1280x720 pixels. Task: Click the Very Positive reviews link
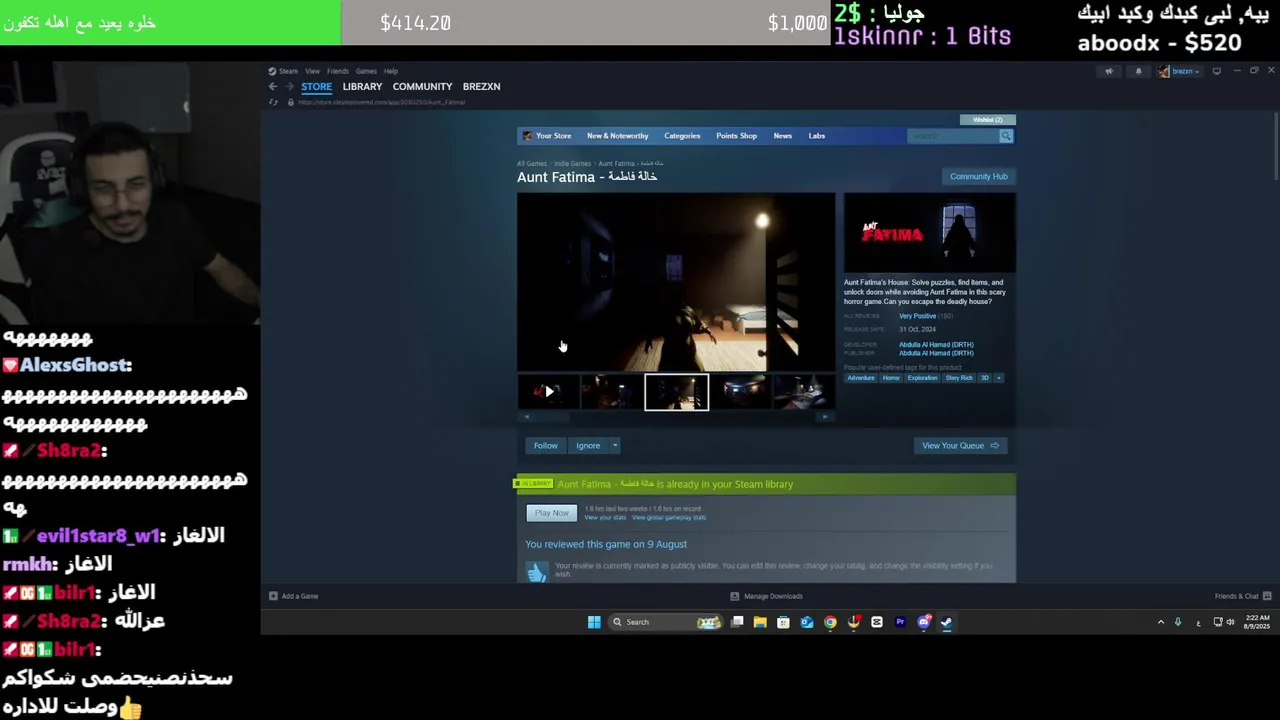tap(917, 316)
